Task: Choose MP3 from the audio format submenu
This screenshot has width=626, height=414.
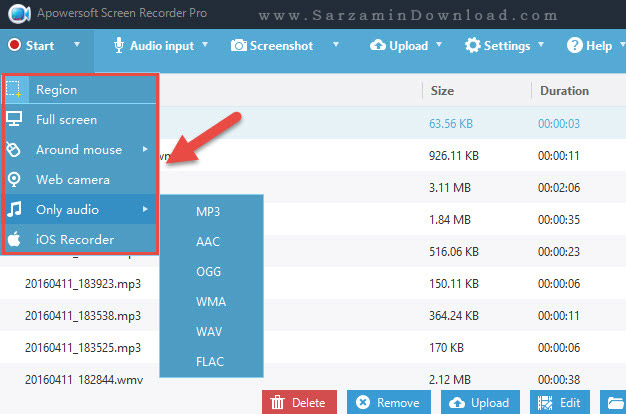Action: [208, 211]
